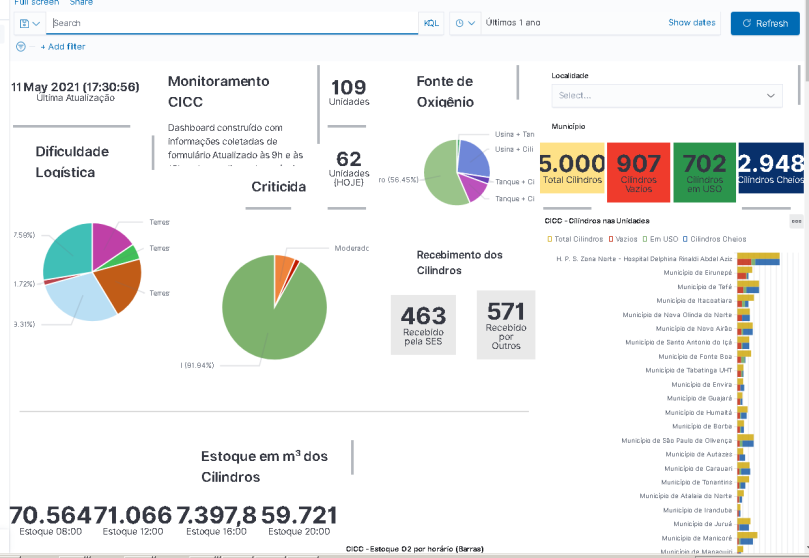
Task: Focus the Search query input field
Action: tap(232, 23)
